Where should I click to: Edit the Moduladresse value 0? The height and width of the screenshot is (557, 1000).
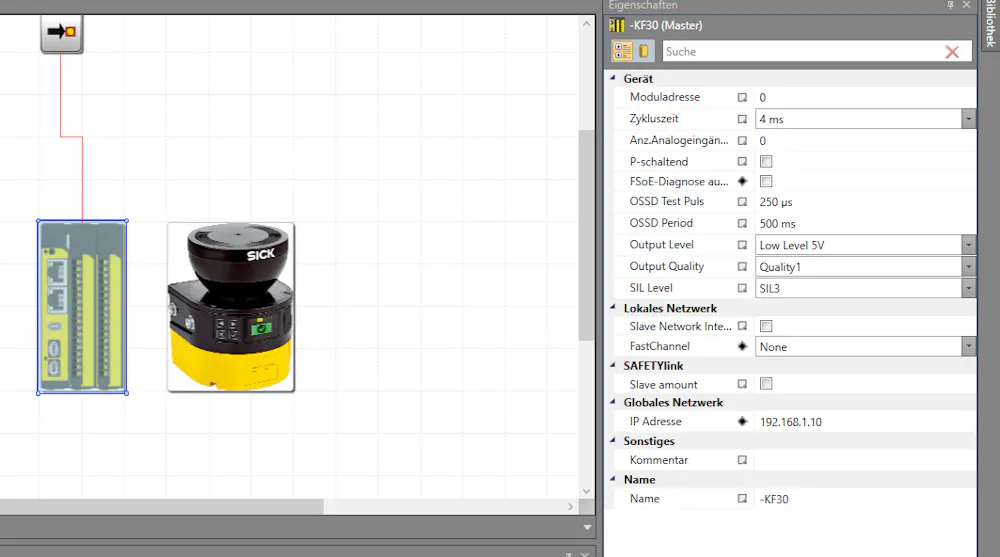tap(865, 98)
